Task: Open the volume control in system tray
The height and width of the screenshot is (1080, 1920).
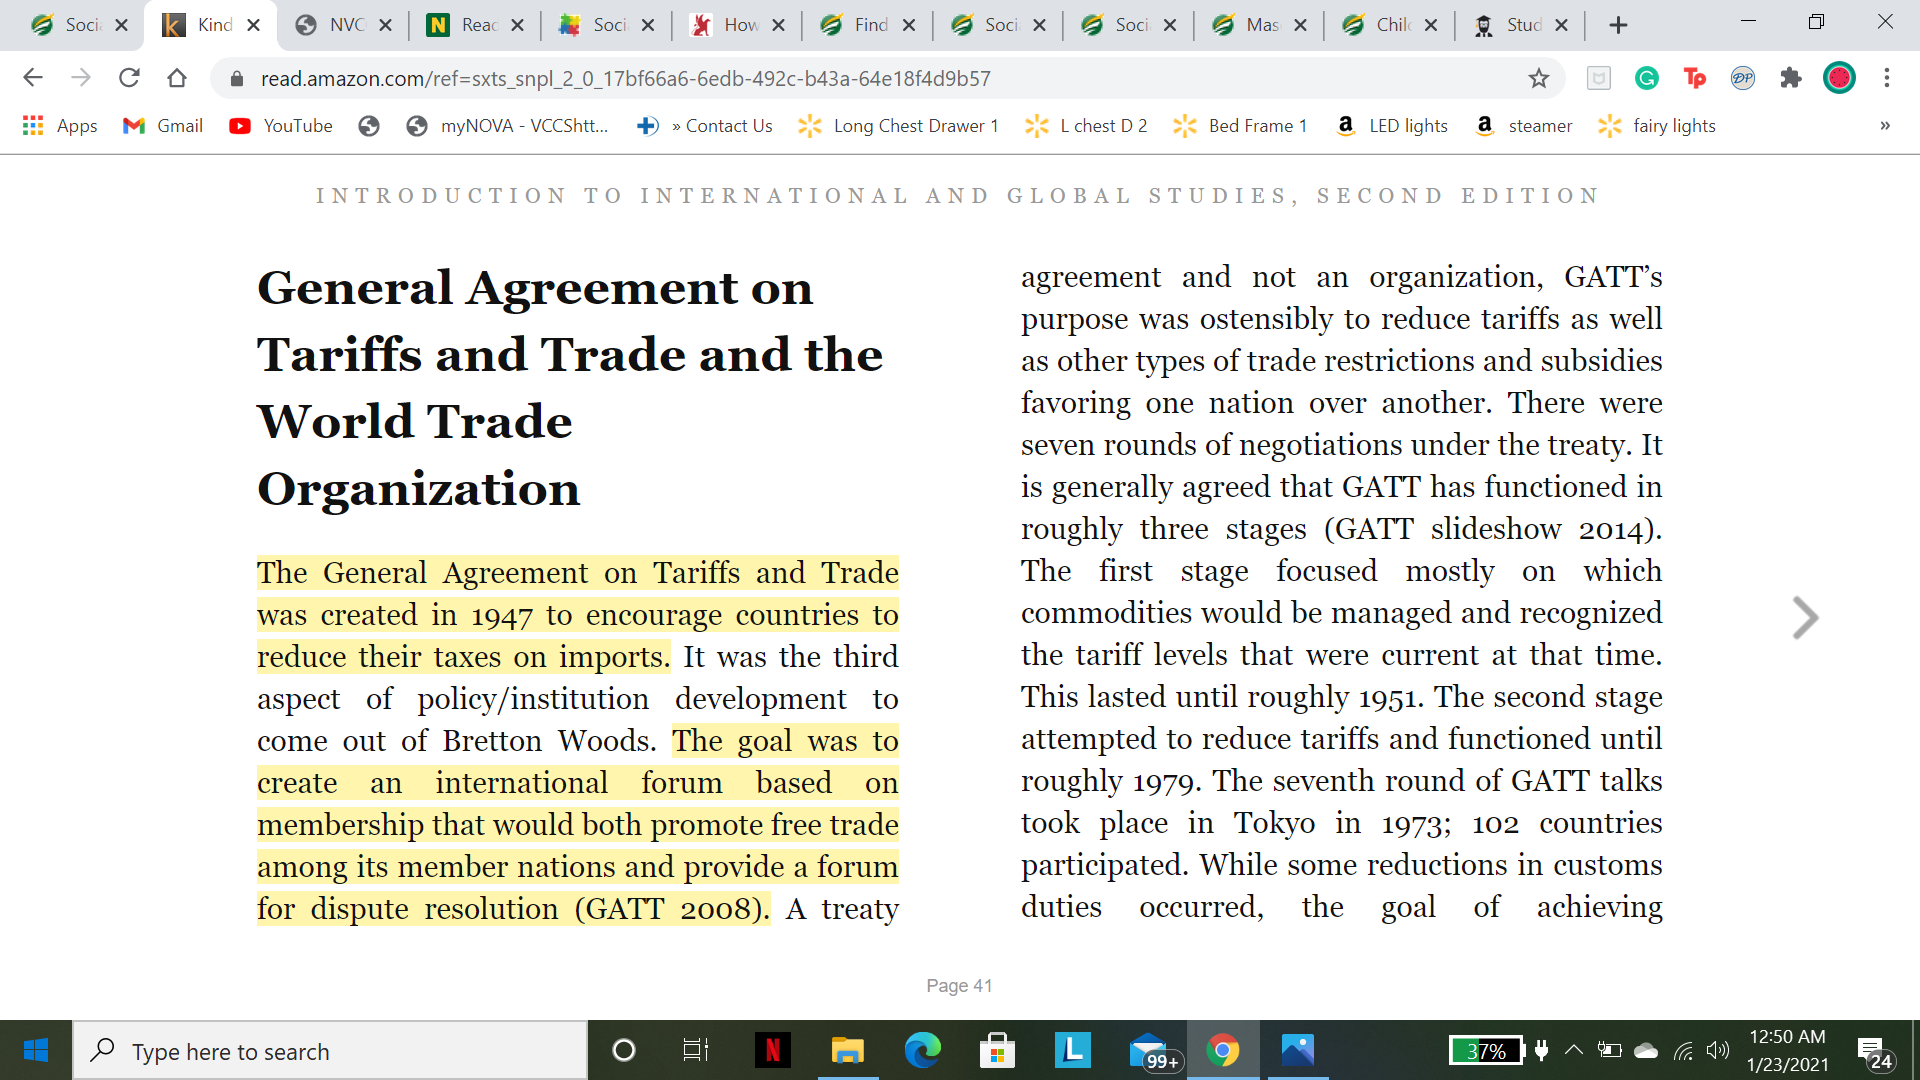Action: (x=1717, y=1050)
